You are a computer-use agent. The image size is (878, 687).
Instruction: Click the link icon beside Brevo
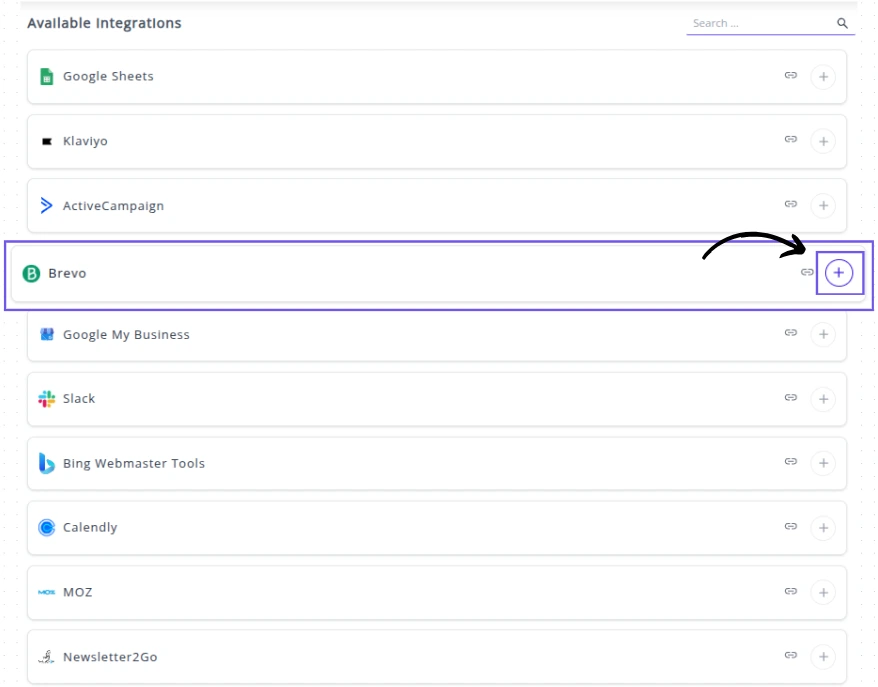point(807,272)
